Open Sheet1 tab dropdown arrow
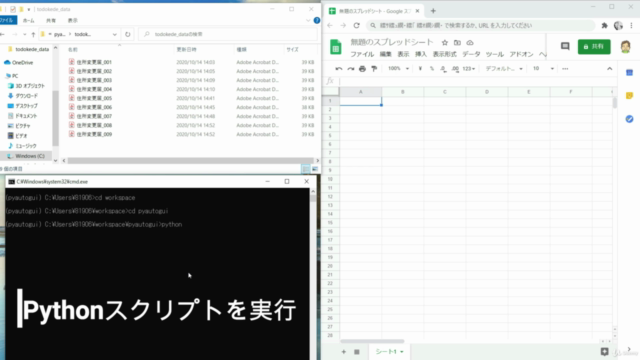 pos(402,352)
